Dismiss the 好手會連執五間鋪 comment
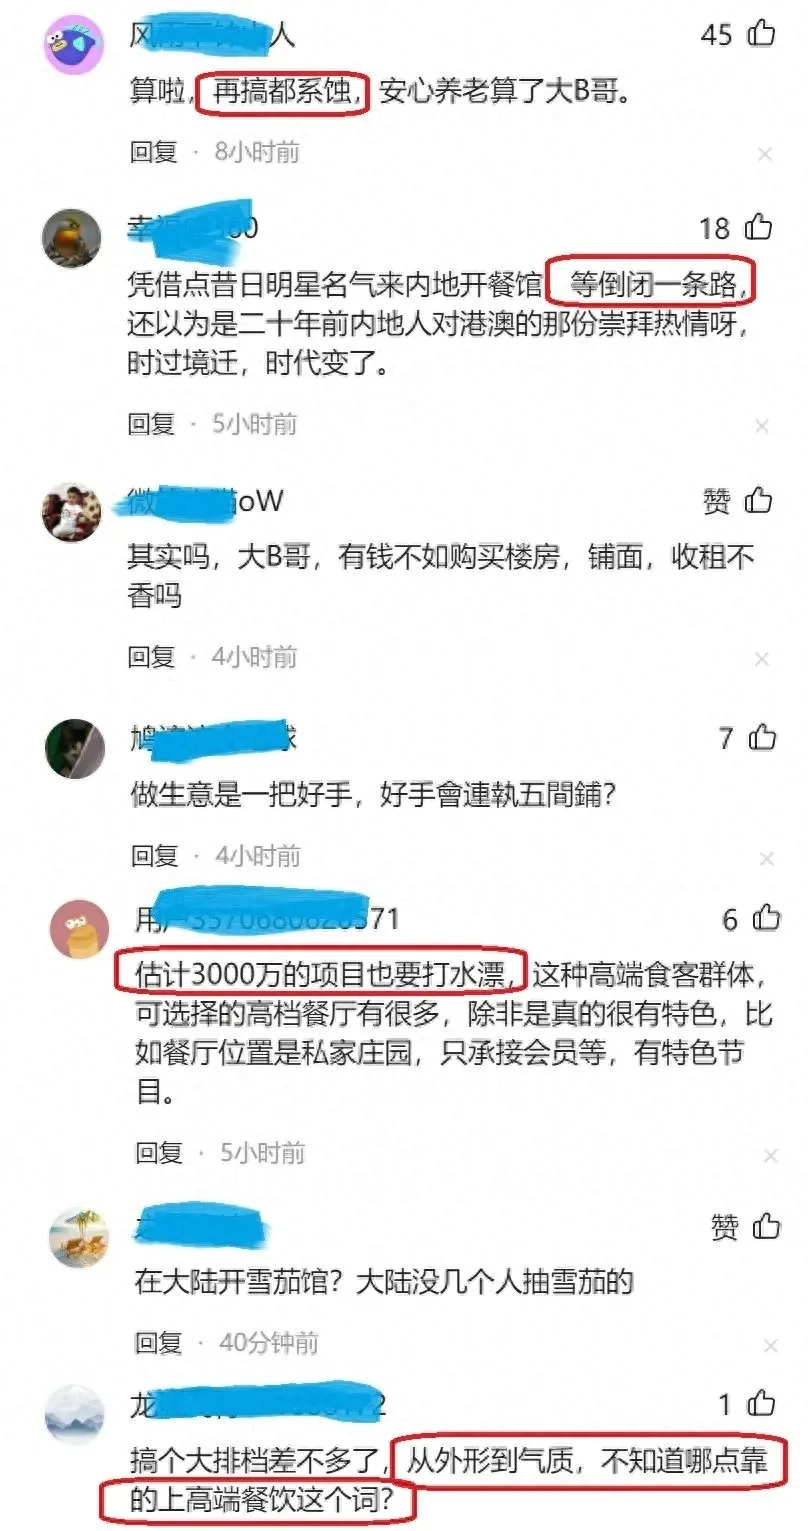The height and width of the screenshot is (1531, 808). coord(765,858)
